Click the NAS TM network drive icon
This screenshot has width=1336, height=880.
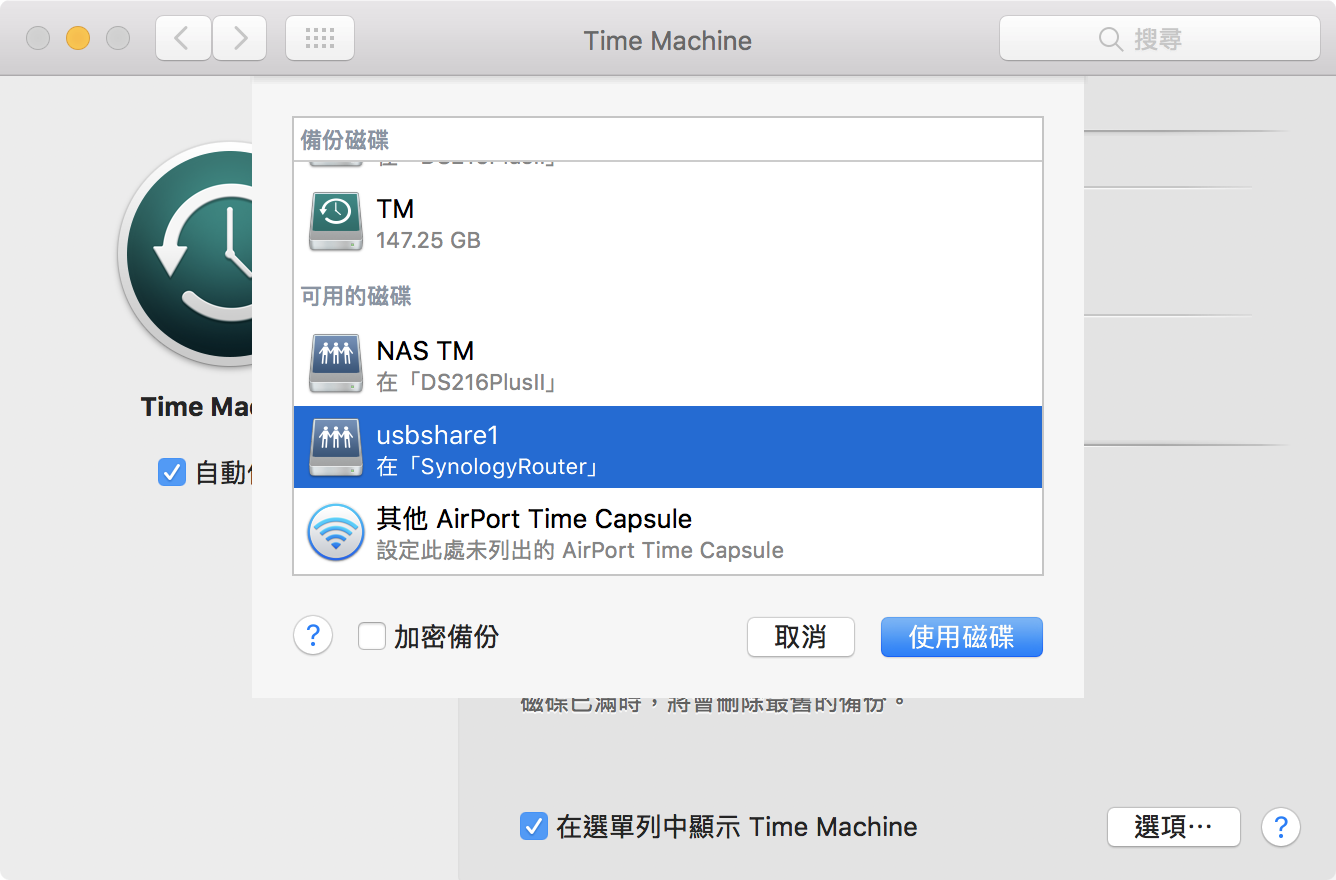pos(335,365)
